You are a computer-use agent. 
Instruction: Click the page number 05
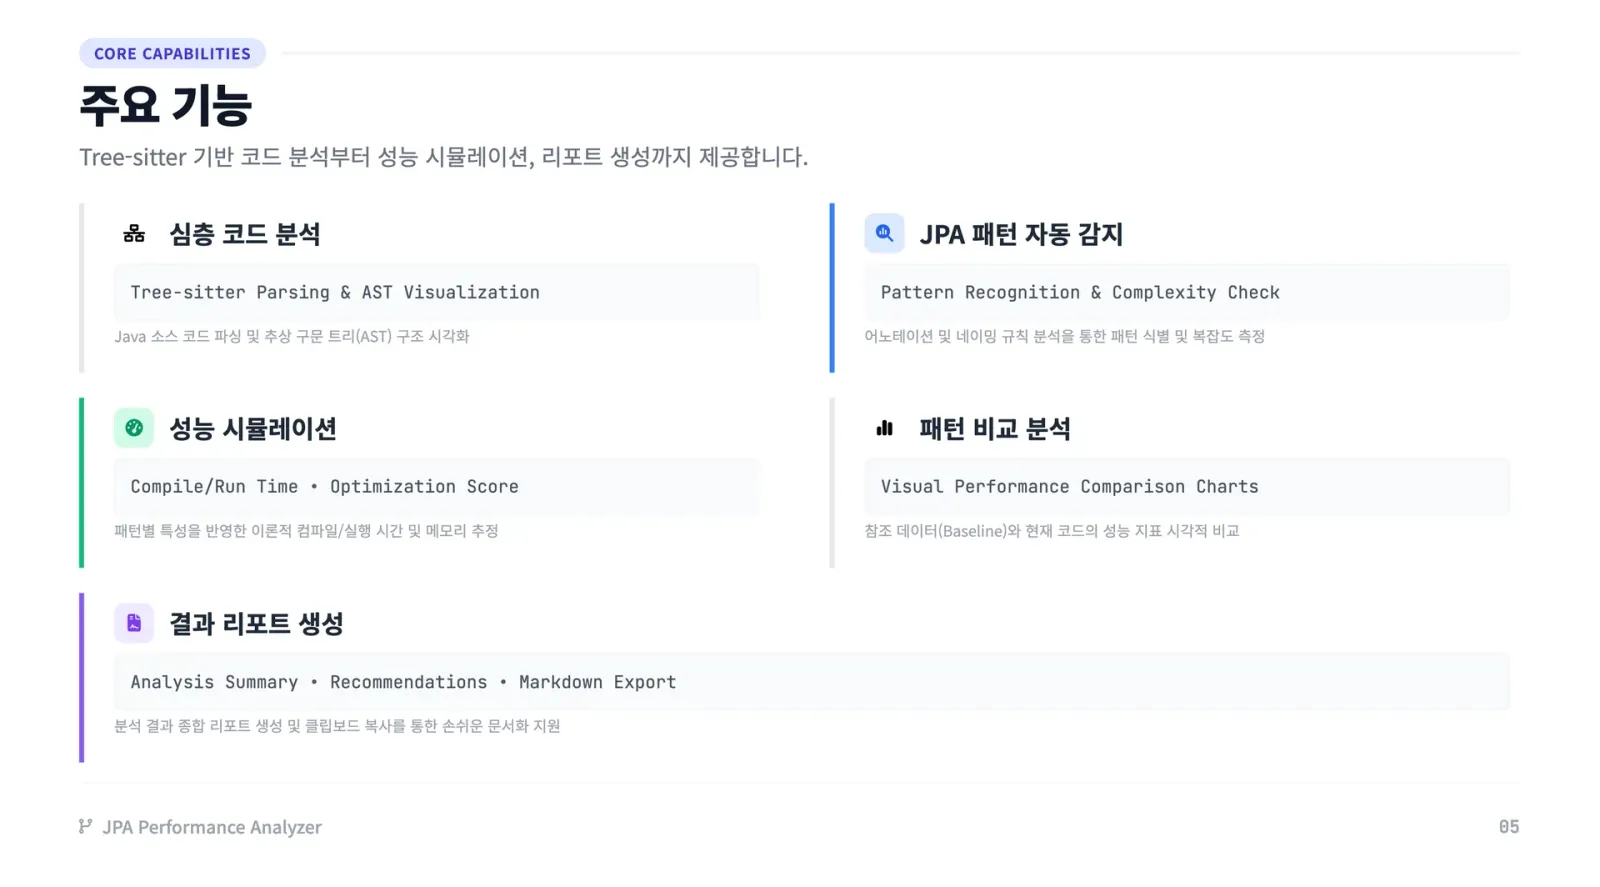coord(1508,827)
